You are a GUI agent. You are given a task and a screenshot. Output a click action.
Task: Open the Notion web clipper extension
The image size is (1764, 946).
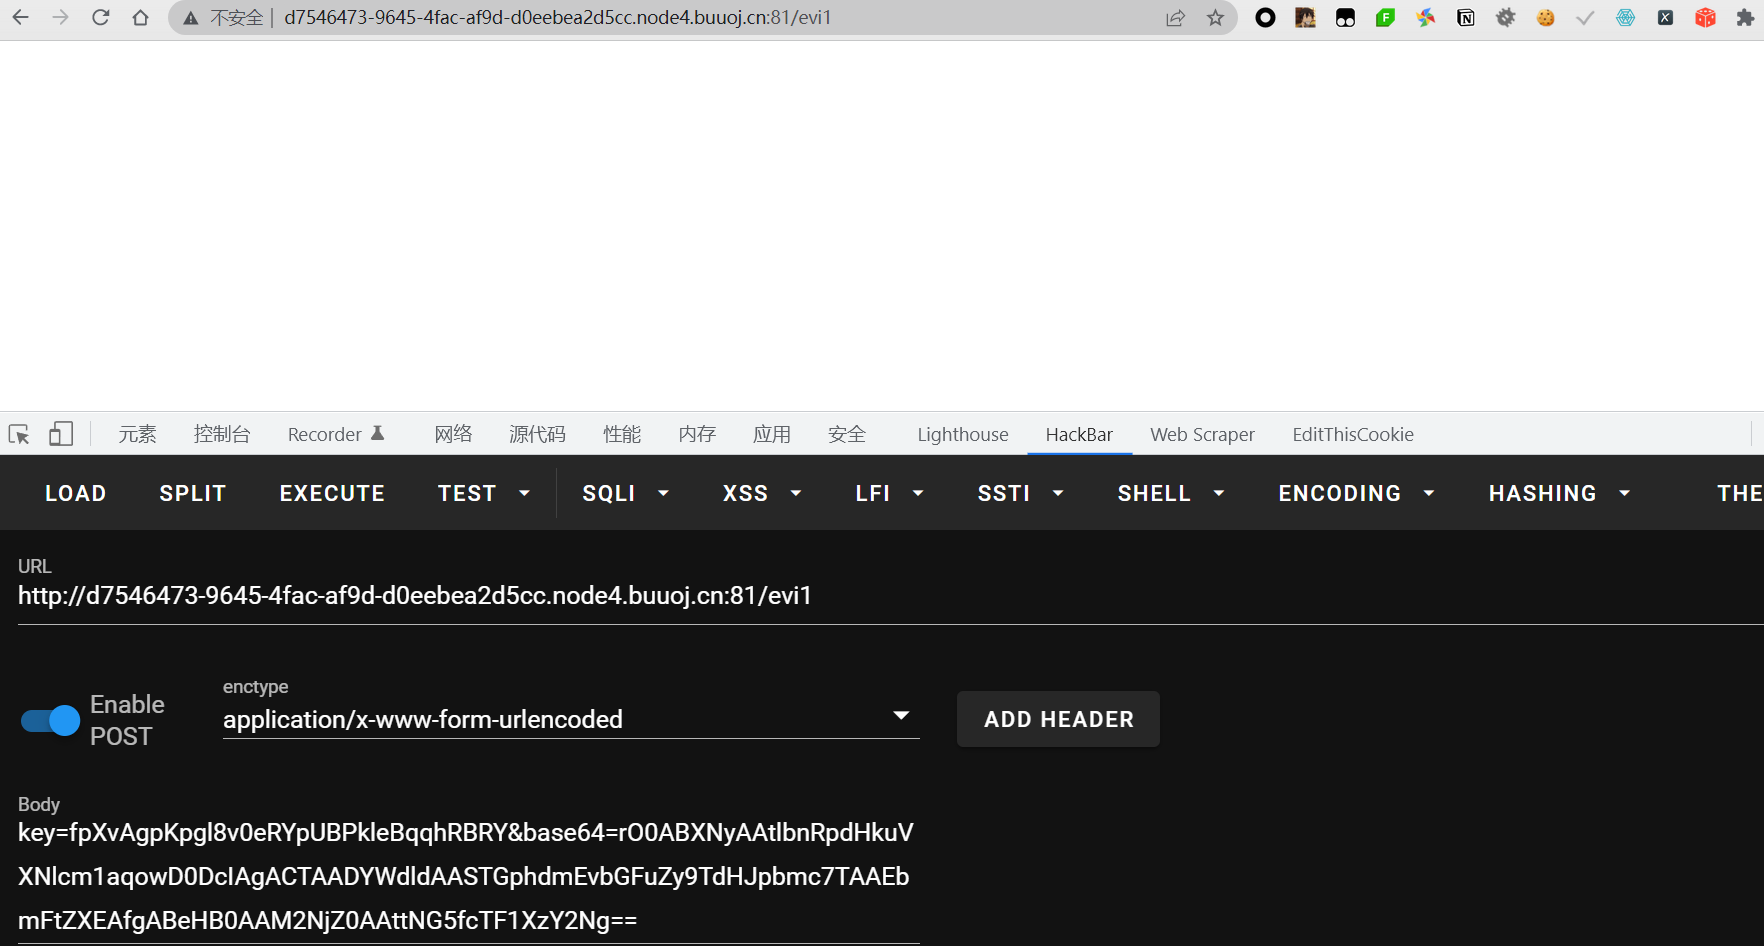point(1465,18)
